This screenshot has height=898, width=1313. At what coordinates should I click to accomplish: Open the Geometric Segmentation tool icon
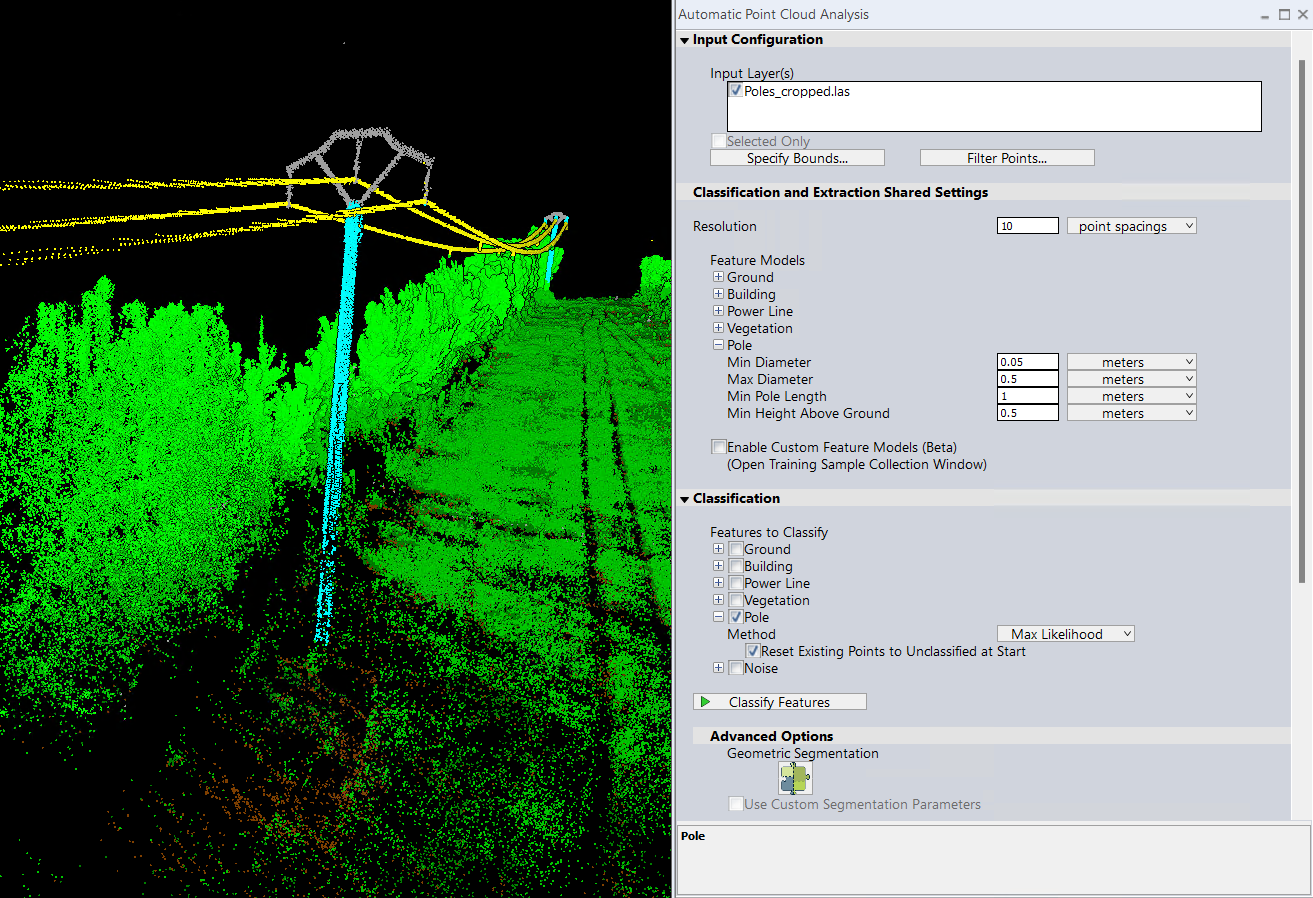click(795, 778)
